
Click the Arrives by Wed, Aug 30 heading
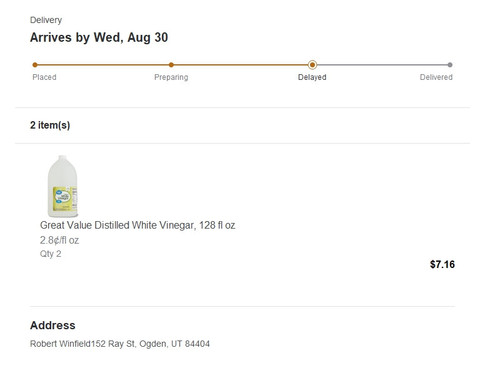pos(99,37)
